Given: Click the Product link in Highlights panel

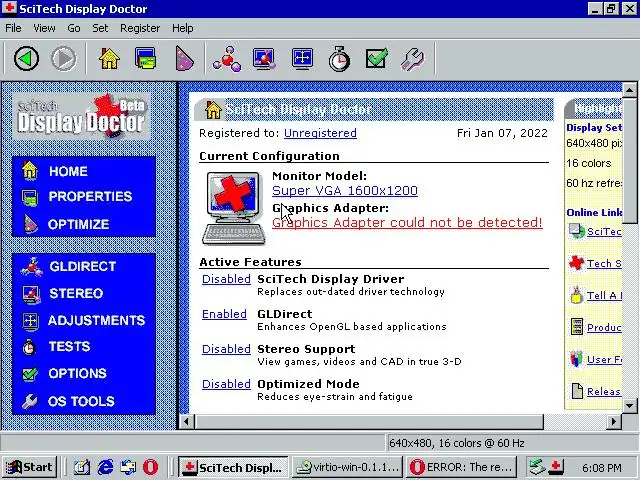Looking at the screenshot, I should pos(604,327).
